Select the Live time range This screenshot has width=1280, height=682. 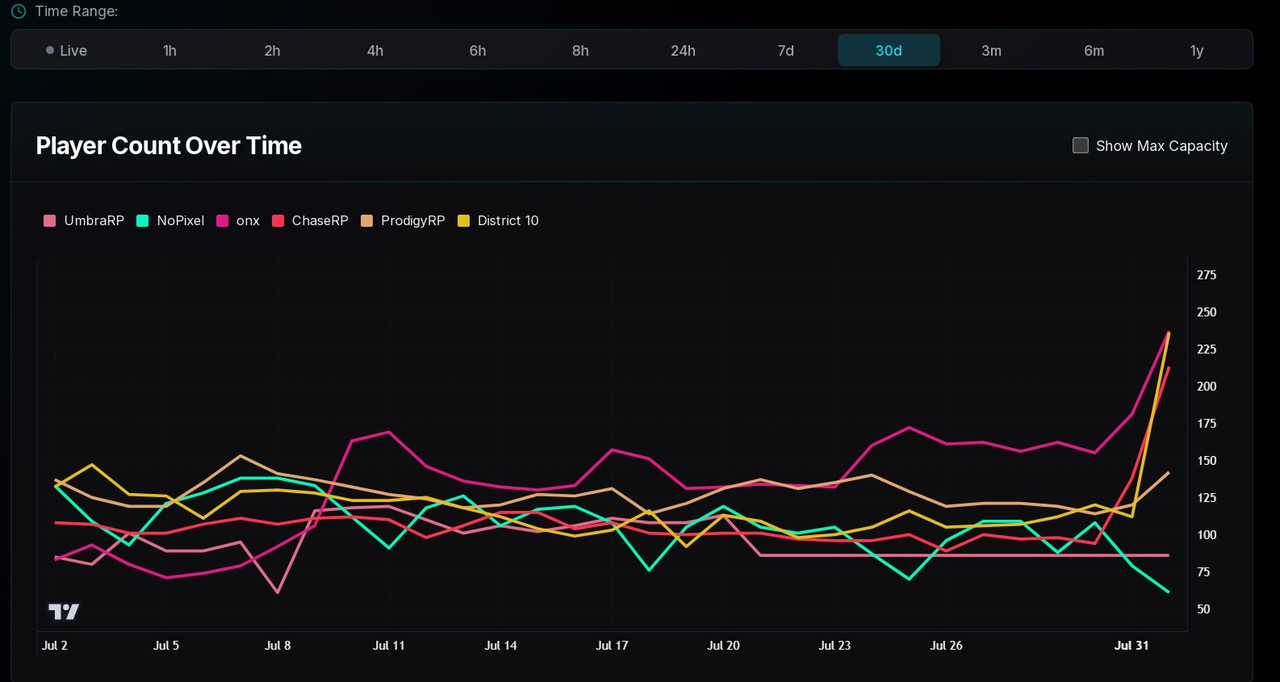pyautogui.click(x=66, y=50)
